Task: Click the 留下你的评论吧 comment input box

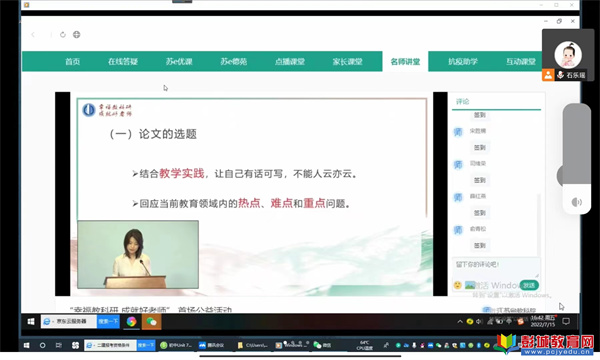Action: click(x=496, y=268)
